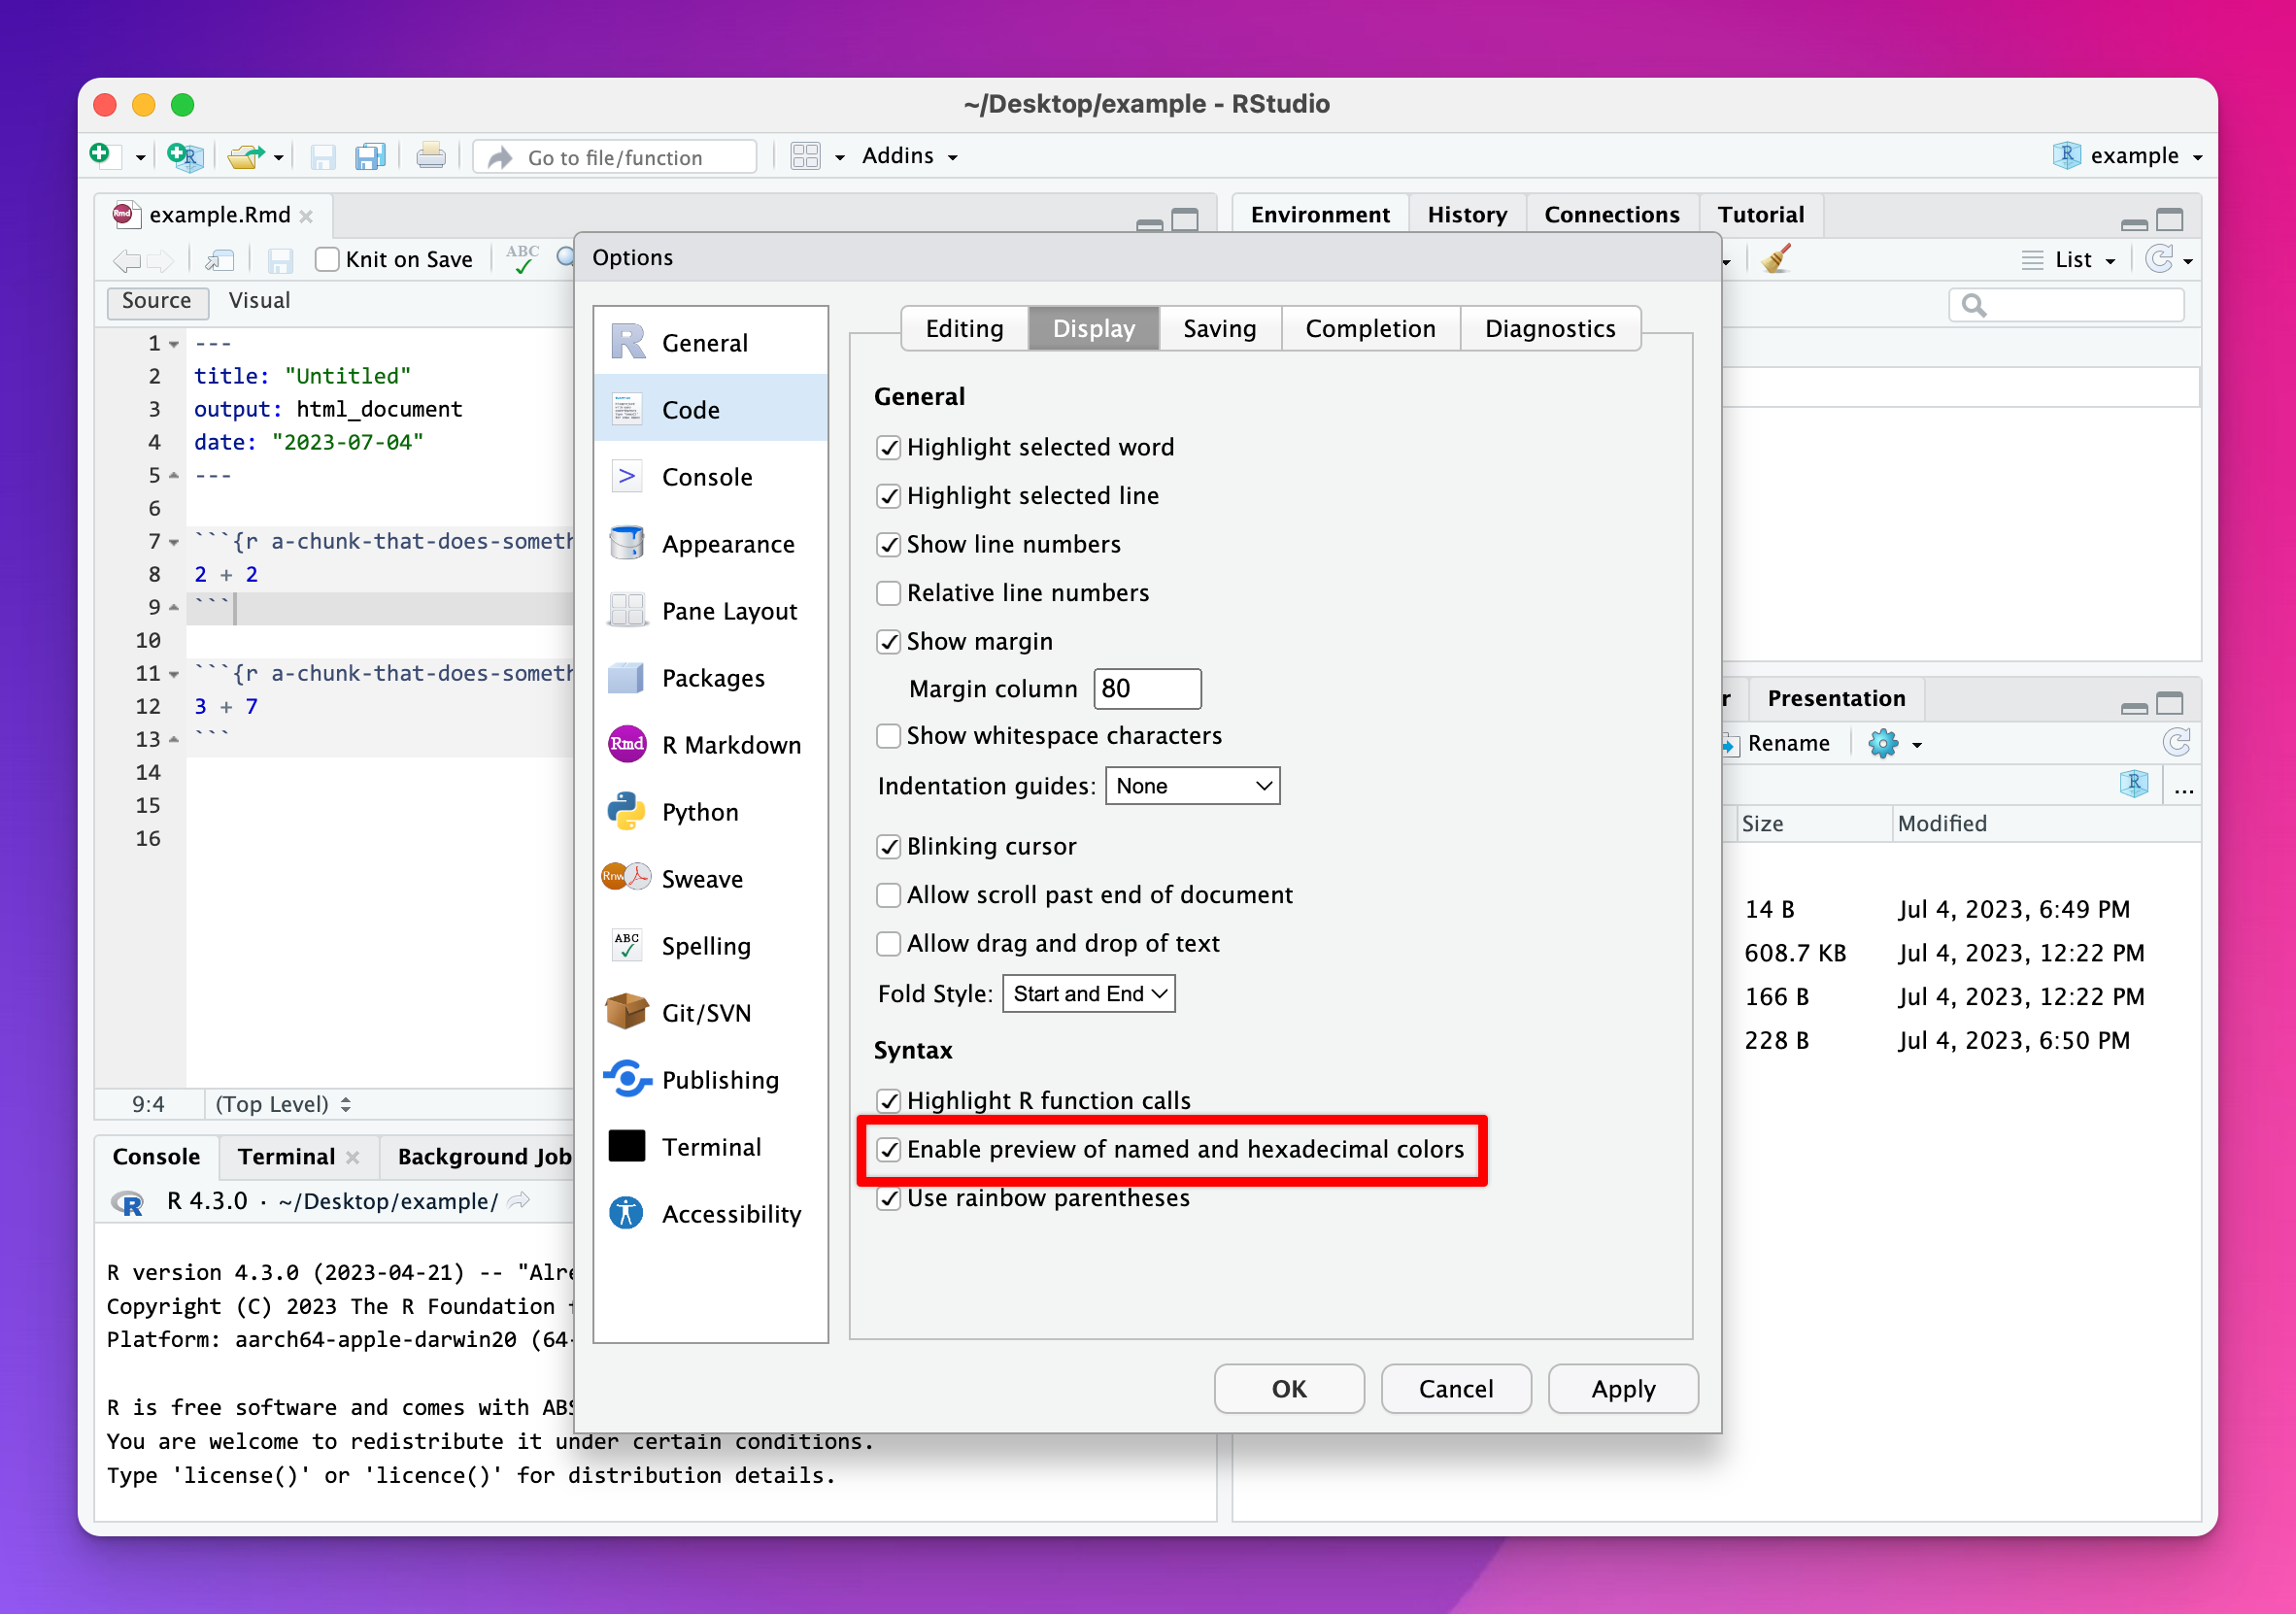2296x1614 pixels.
Task: Toggle Blinking cursor checkbox
Action: (888, 847)
